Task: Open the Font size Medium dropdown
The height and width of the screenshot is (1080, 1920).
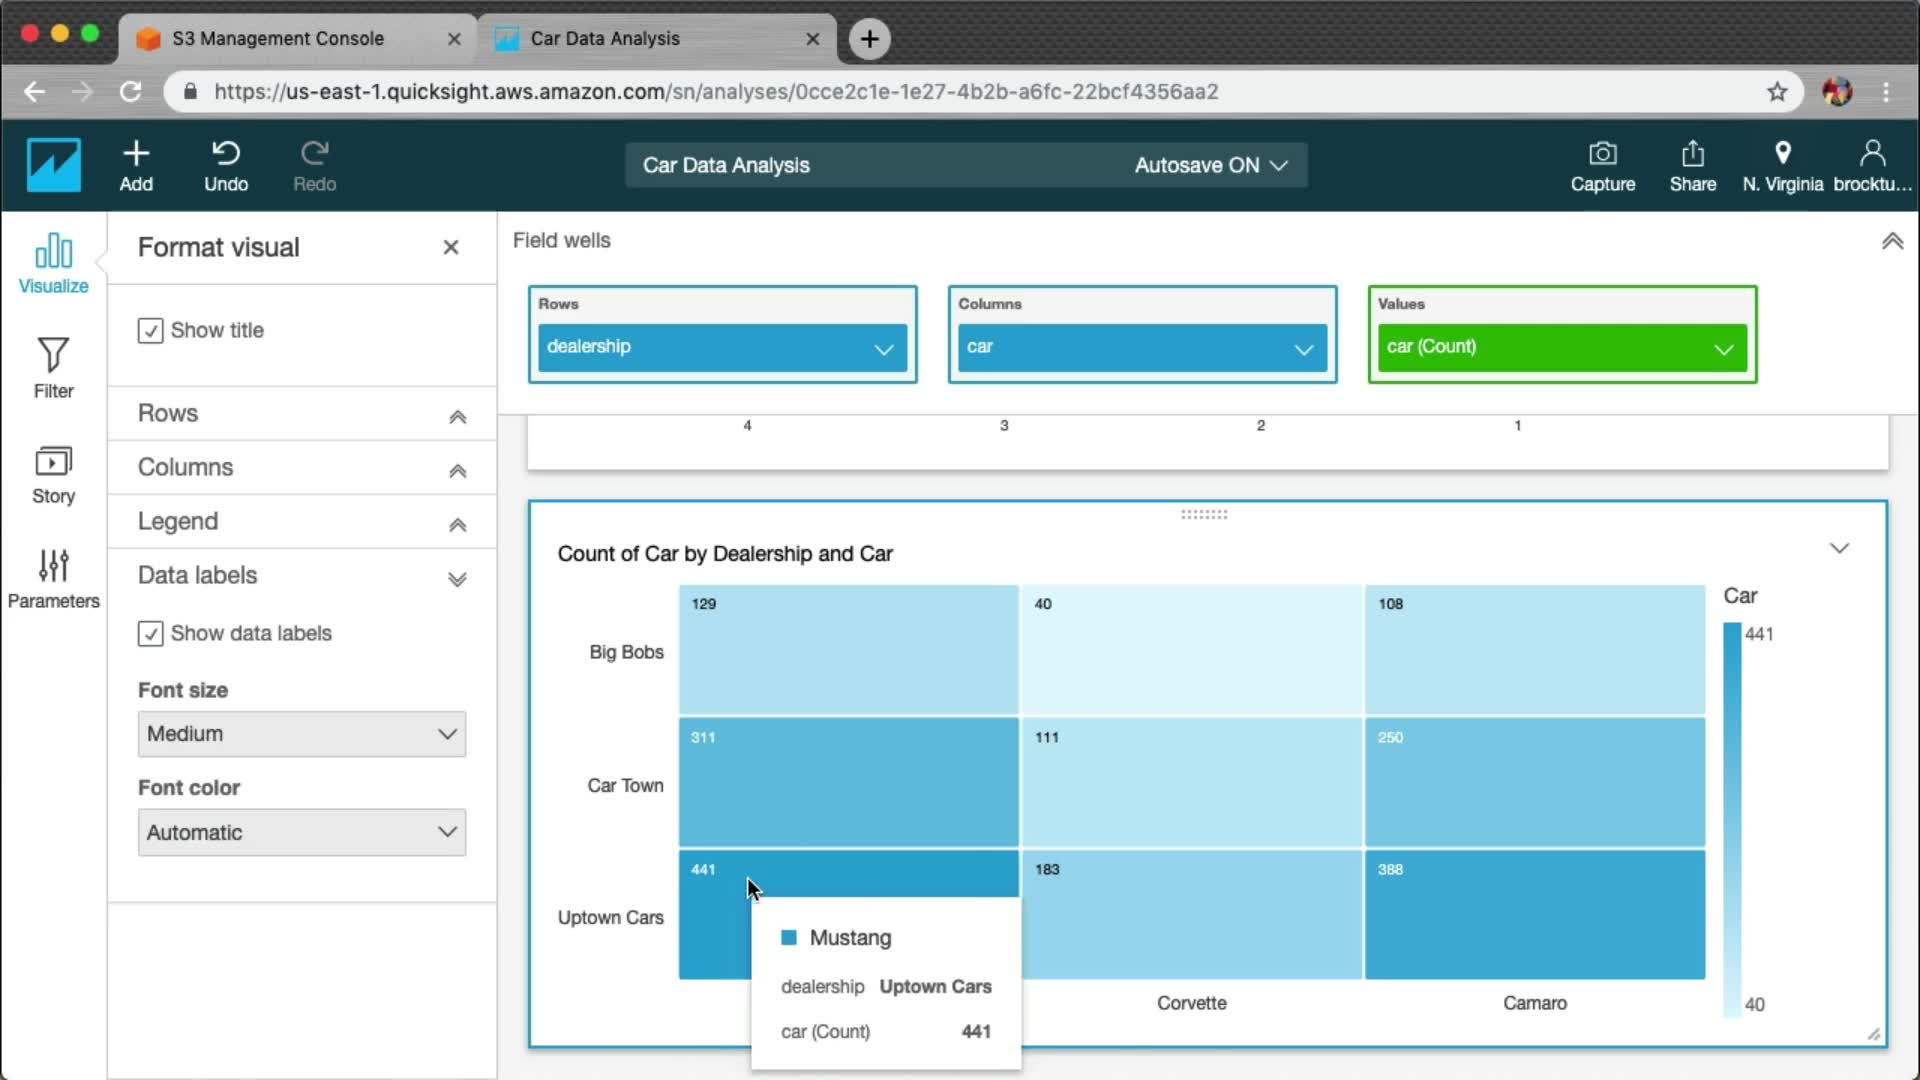Action: tap(301, 734)
